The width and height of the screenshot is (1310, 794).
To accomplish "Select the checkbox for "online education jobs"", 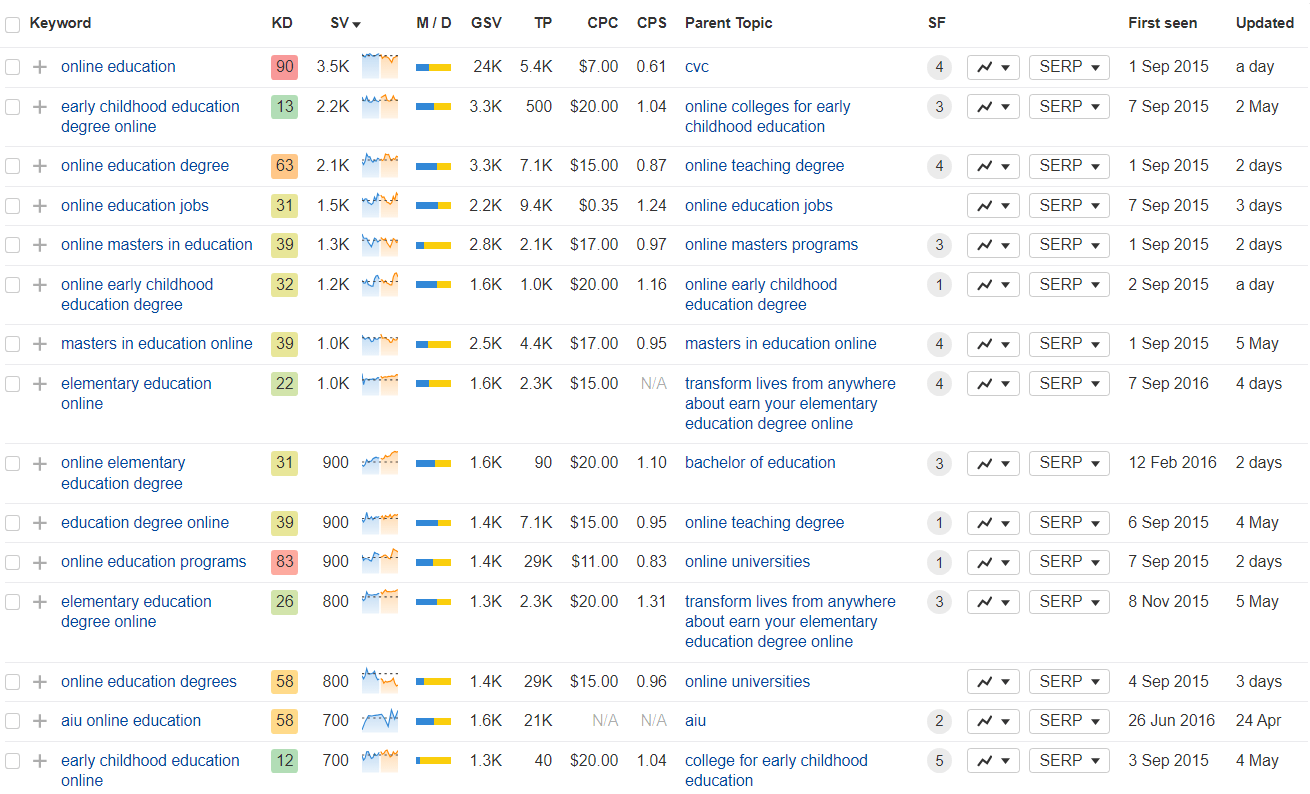I will (13, 205).
